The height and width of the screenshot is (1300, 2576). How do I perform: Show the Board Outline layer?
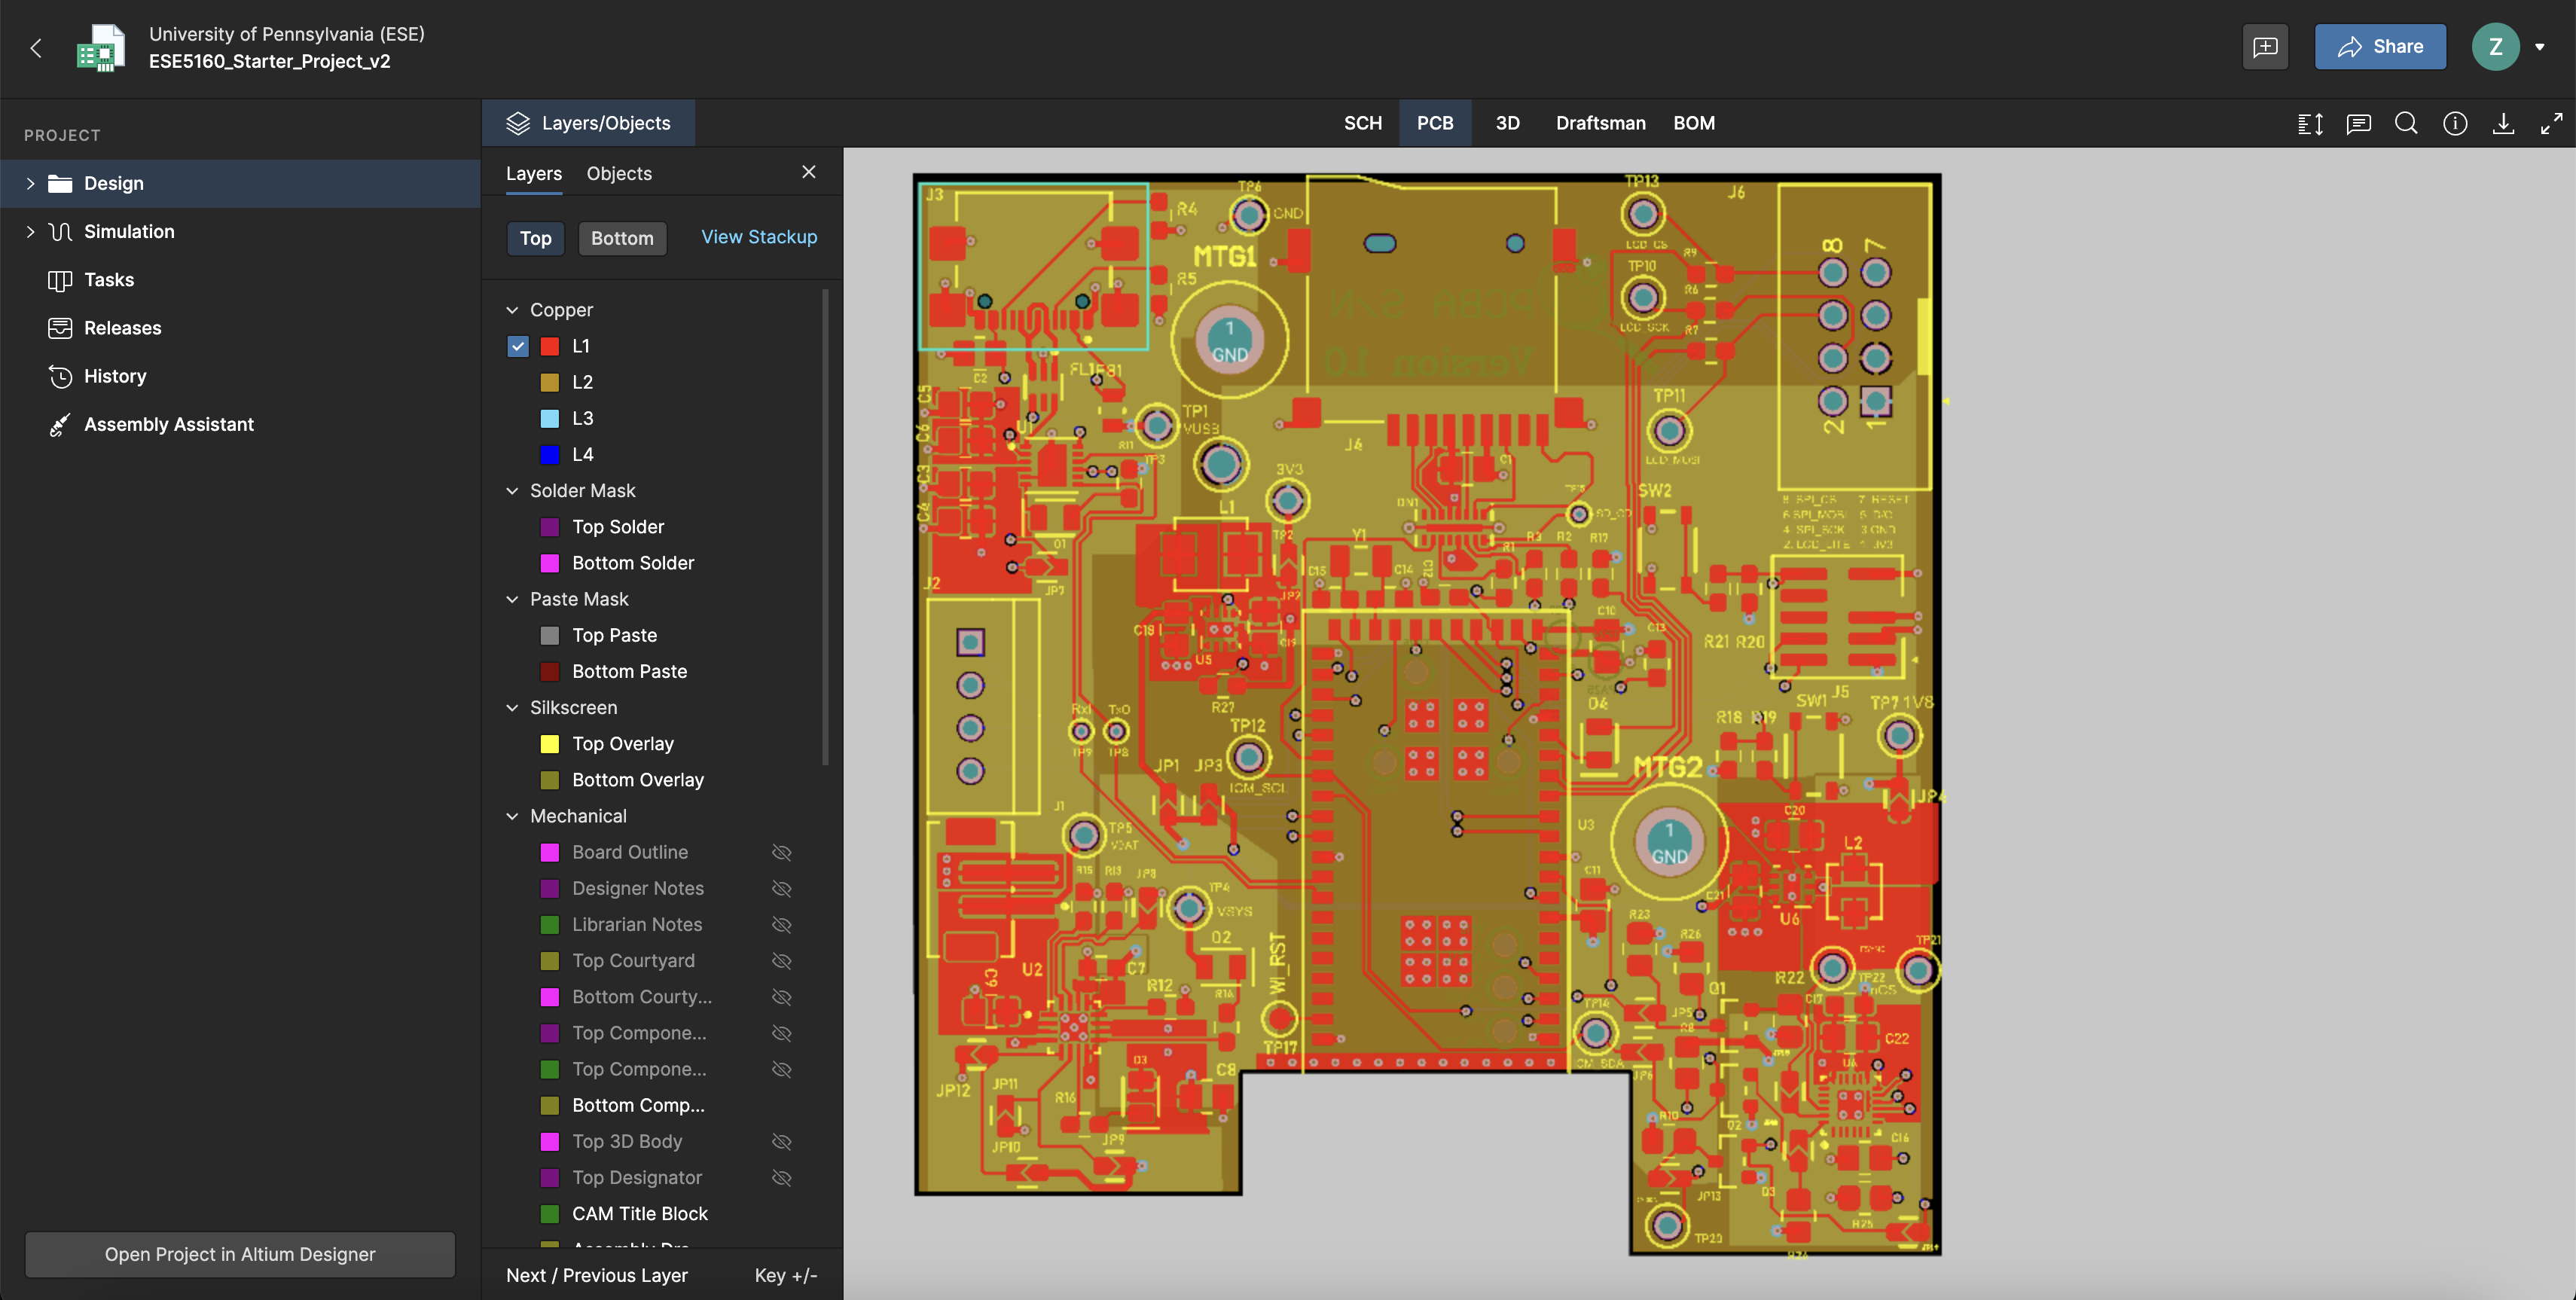[781, 852]
